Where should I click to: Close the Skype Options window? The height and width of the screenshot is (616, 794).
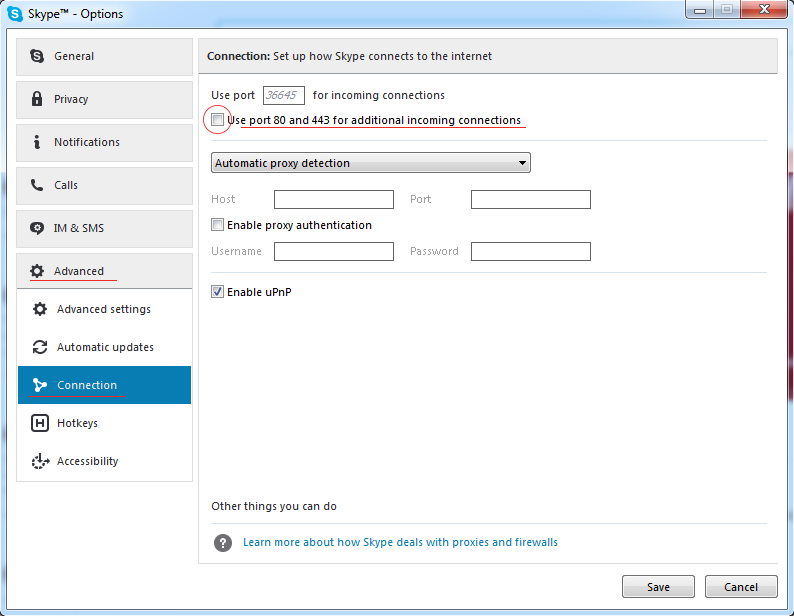[x=765, y=10]
